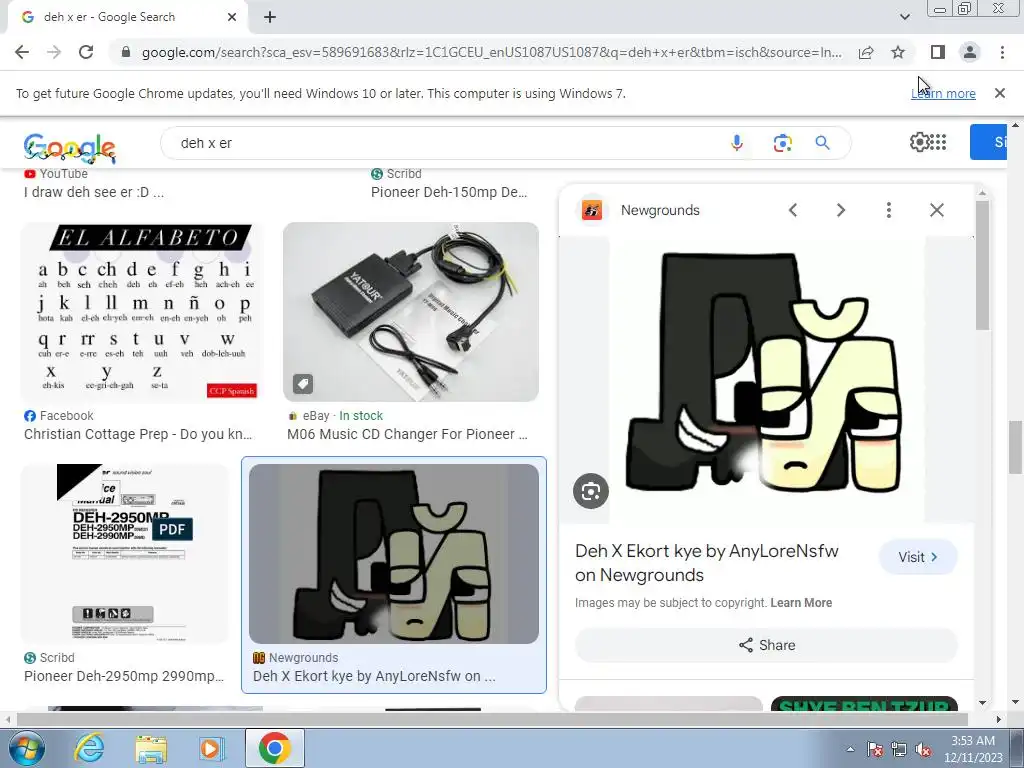Click the Google logo
This screenshot has height=768, width=1024.
point(70,148)
